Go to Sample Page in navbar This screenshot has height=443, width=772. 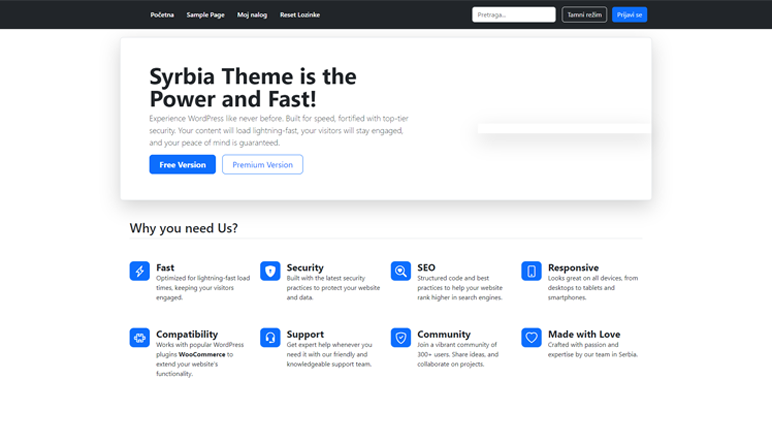click(205, 15)
